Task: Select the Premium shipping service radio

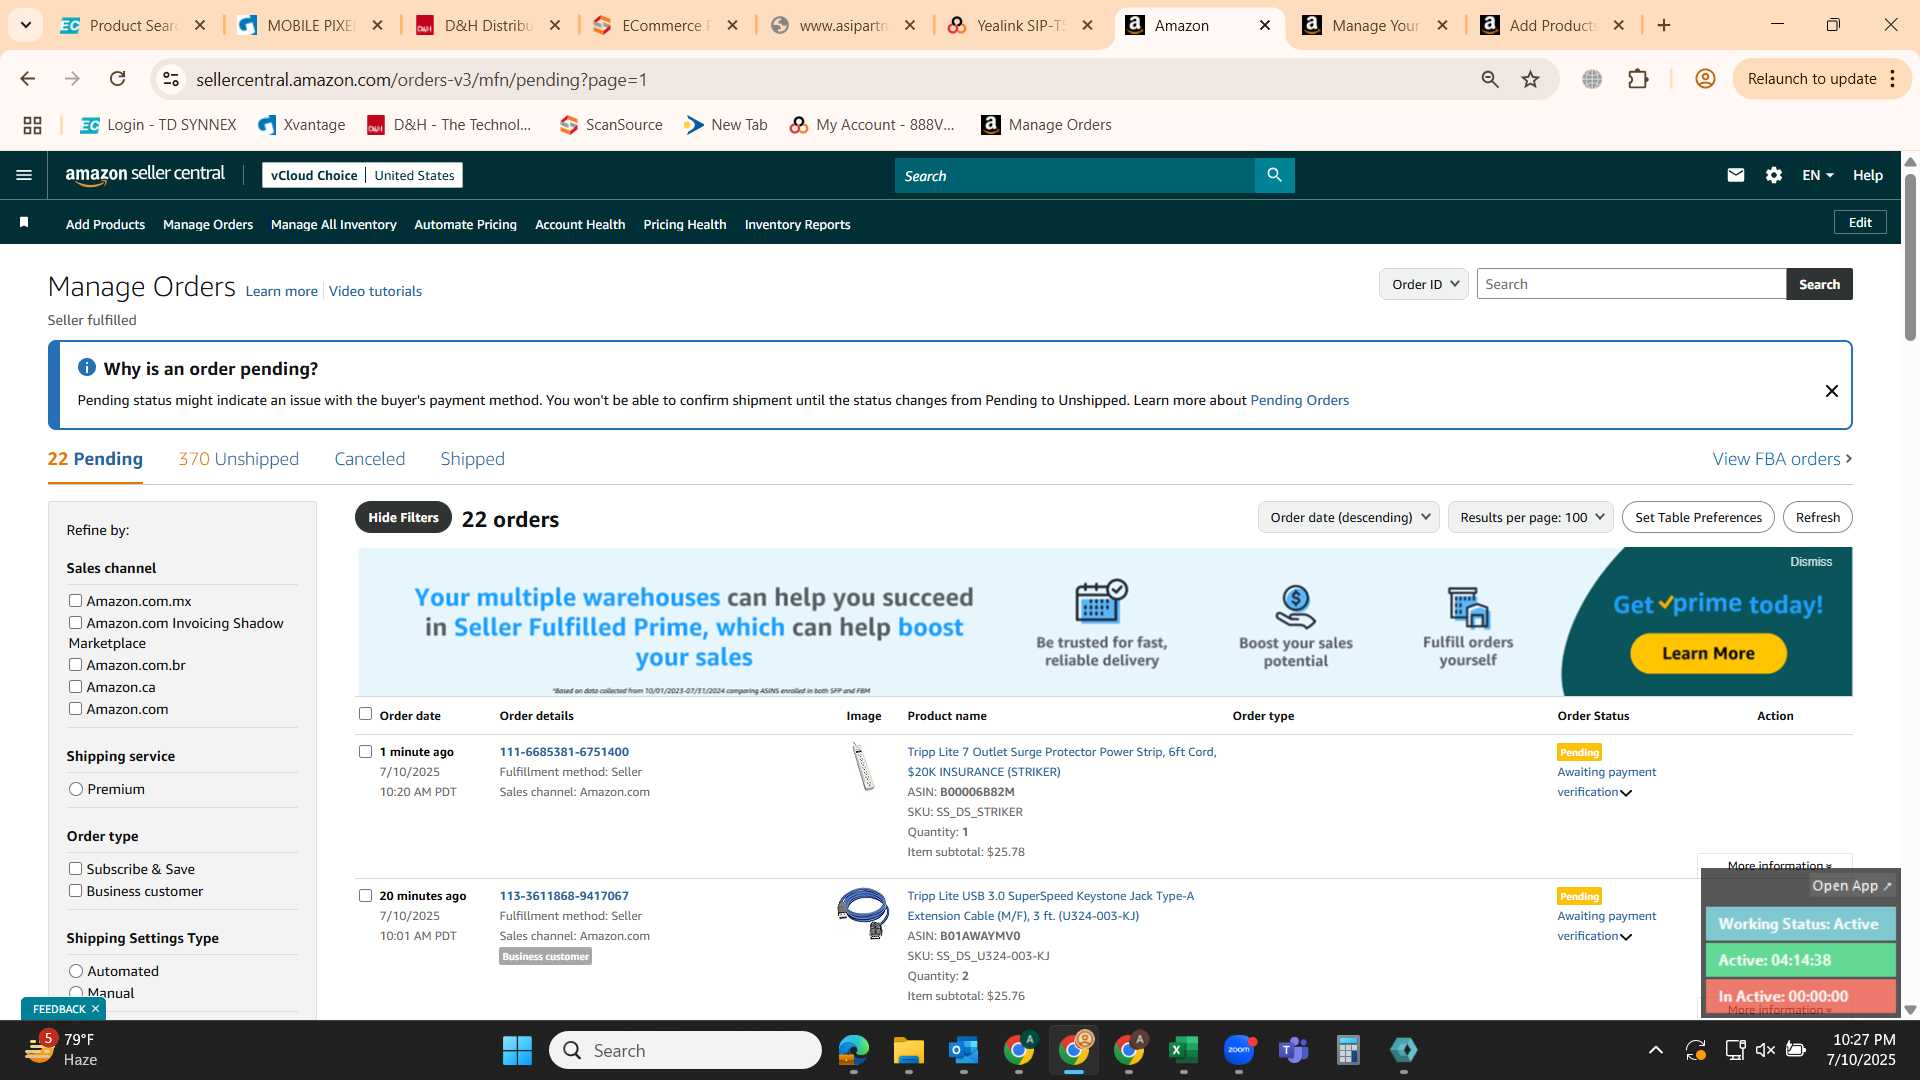Action: click(76, 789)
